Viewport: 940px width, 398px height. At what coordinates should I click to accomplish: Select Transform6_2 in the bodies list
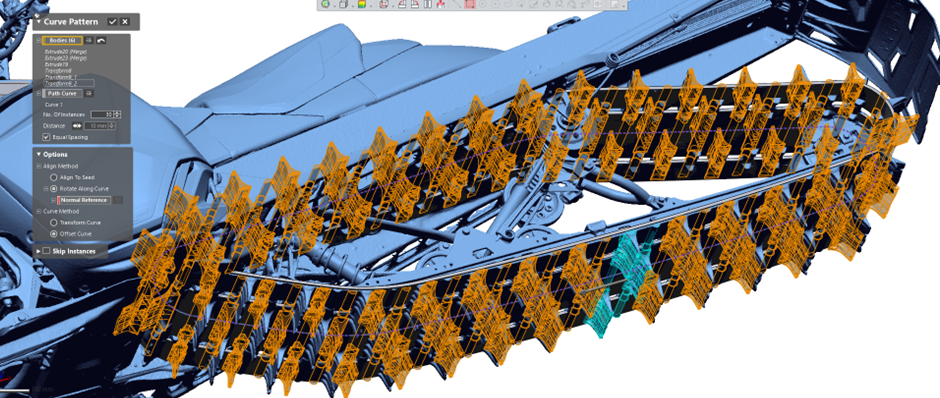point(69,83)
